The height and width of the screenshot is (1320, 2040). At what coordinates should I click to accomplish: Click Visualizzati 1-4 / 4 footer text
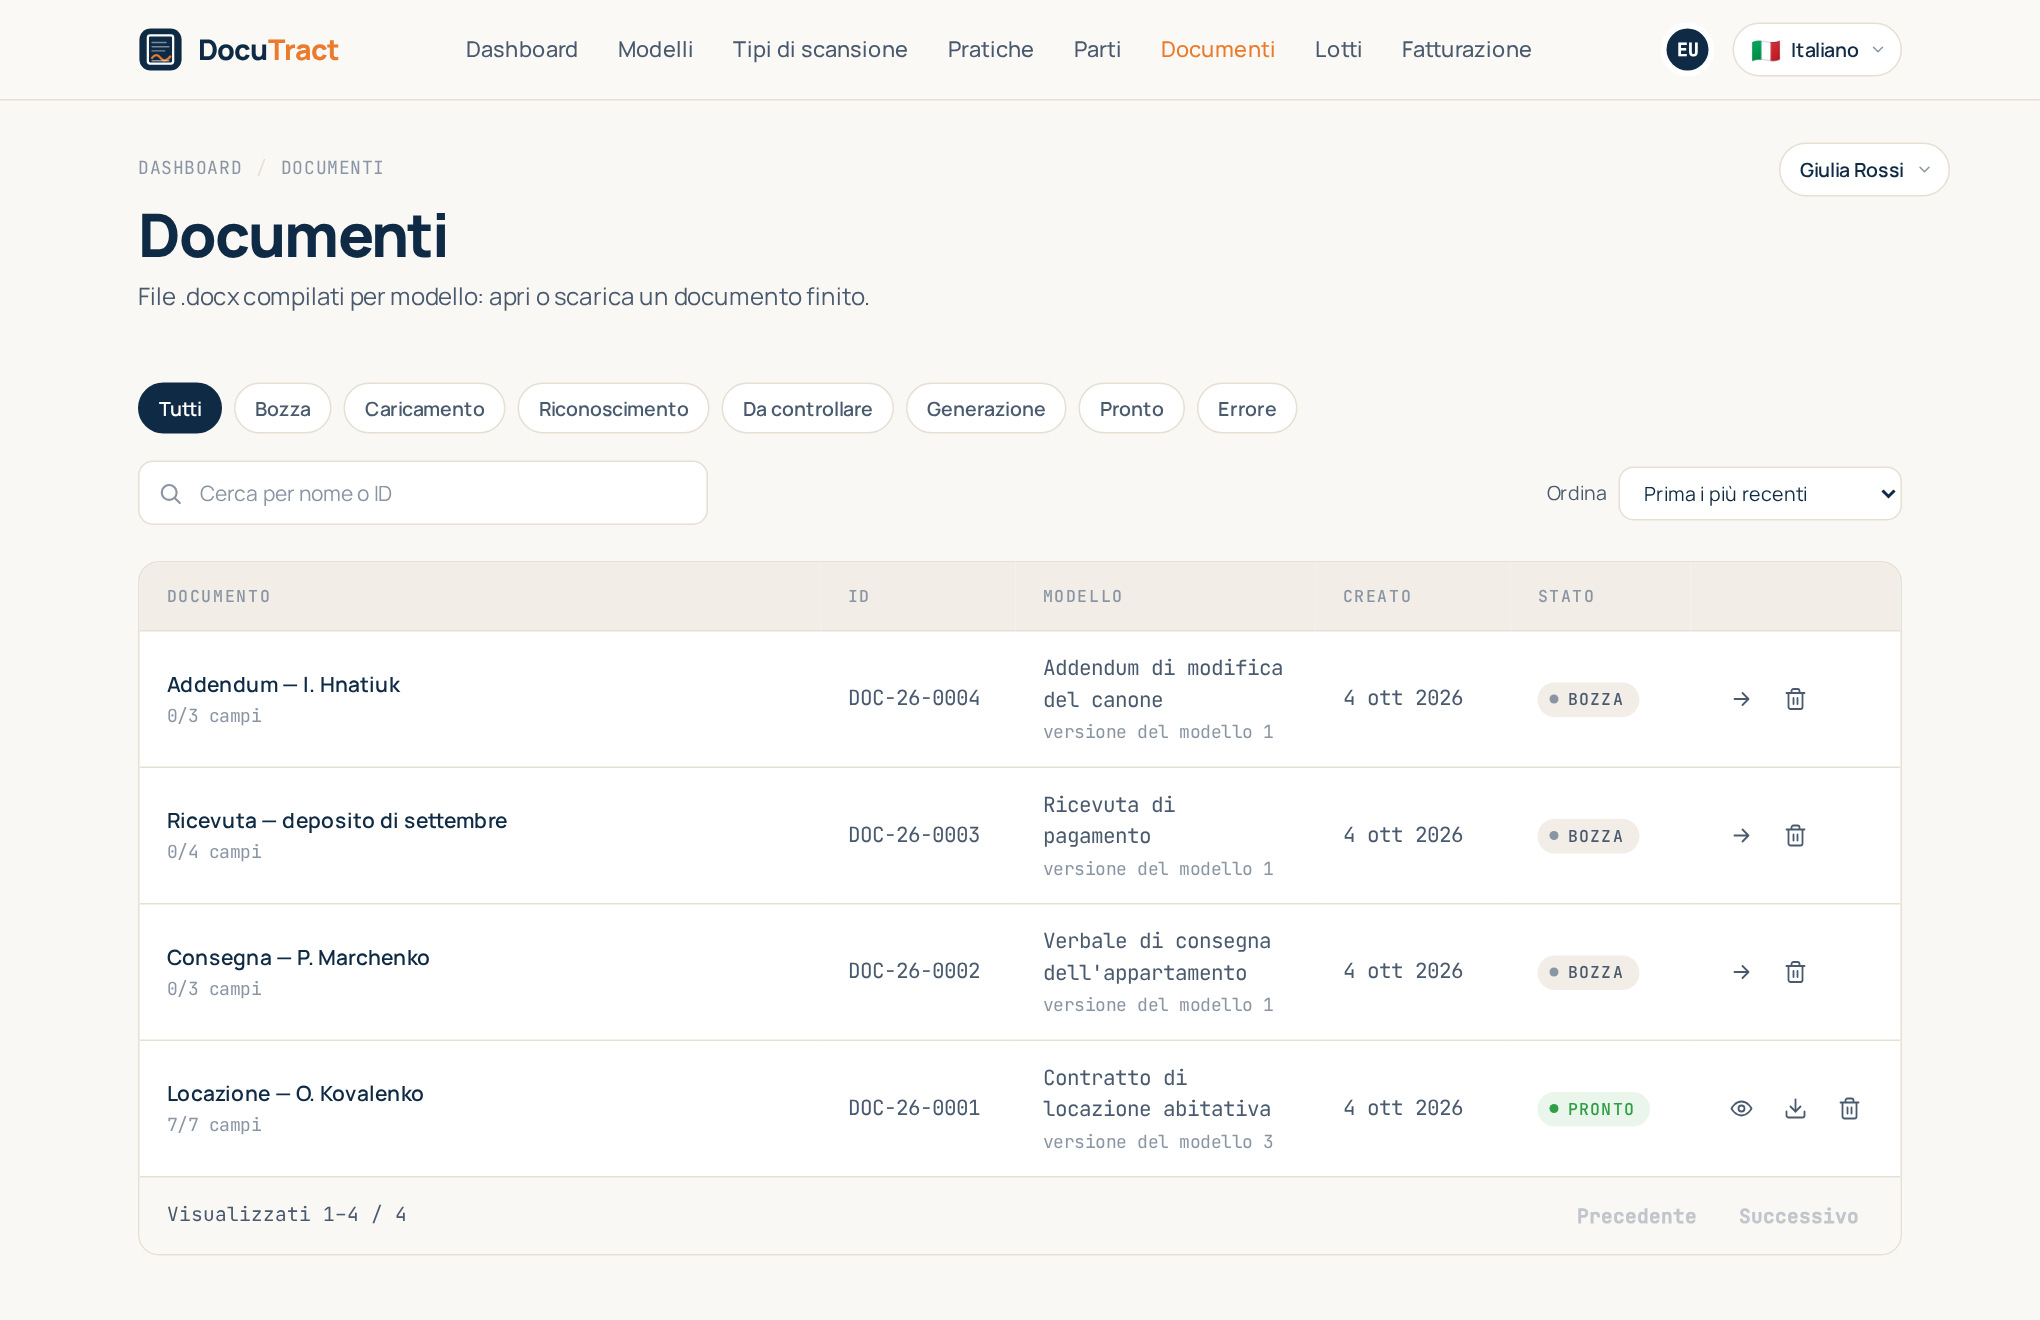tap(287, 1214)
